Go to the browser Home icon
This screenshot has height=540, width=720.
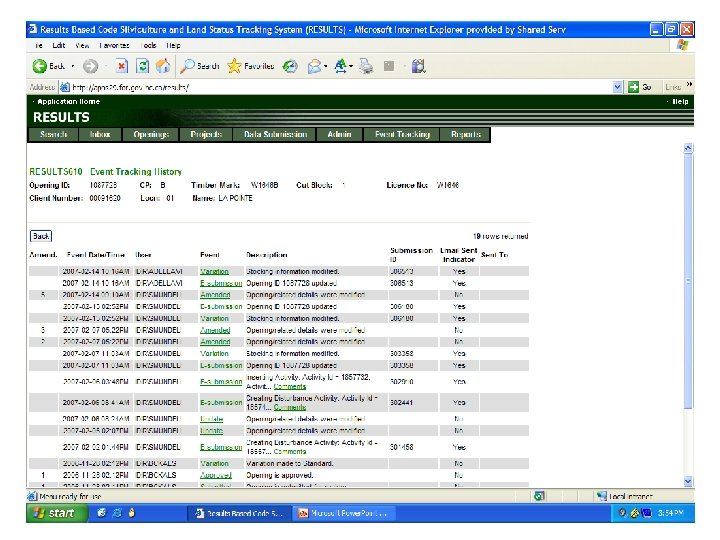pyautogui.click(x=163, y=66)
